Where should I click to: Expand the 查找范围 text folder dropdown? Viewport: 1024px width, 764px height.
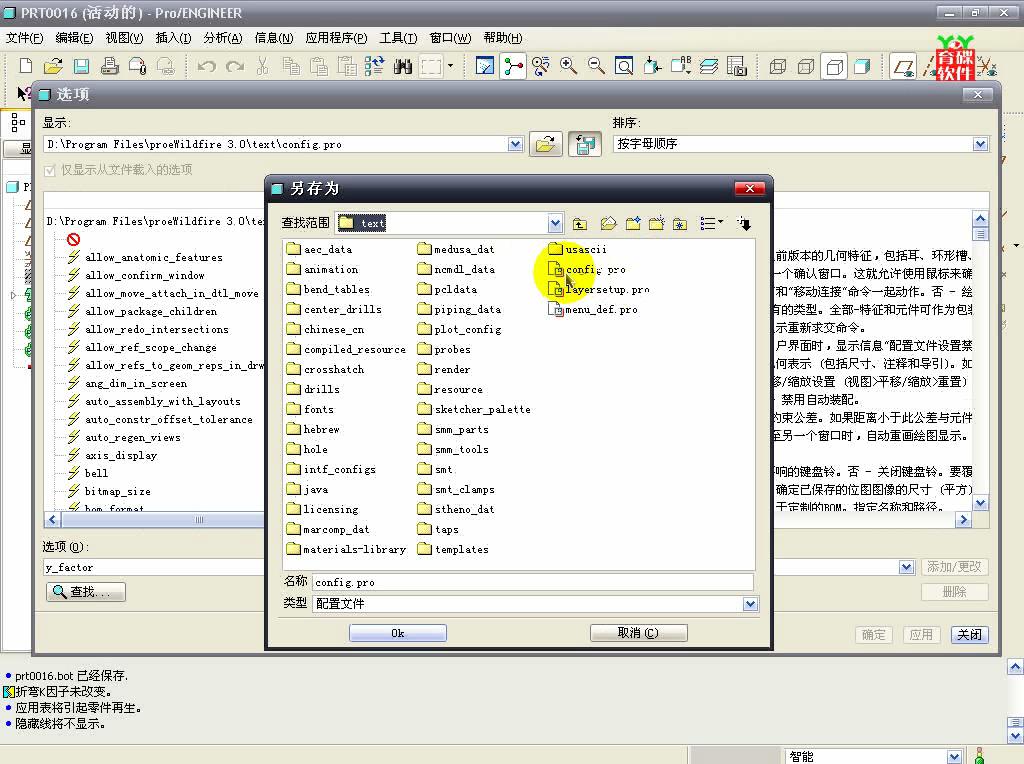tap(554, 224)
